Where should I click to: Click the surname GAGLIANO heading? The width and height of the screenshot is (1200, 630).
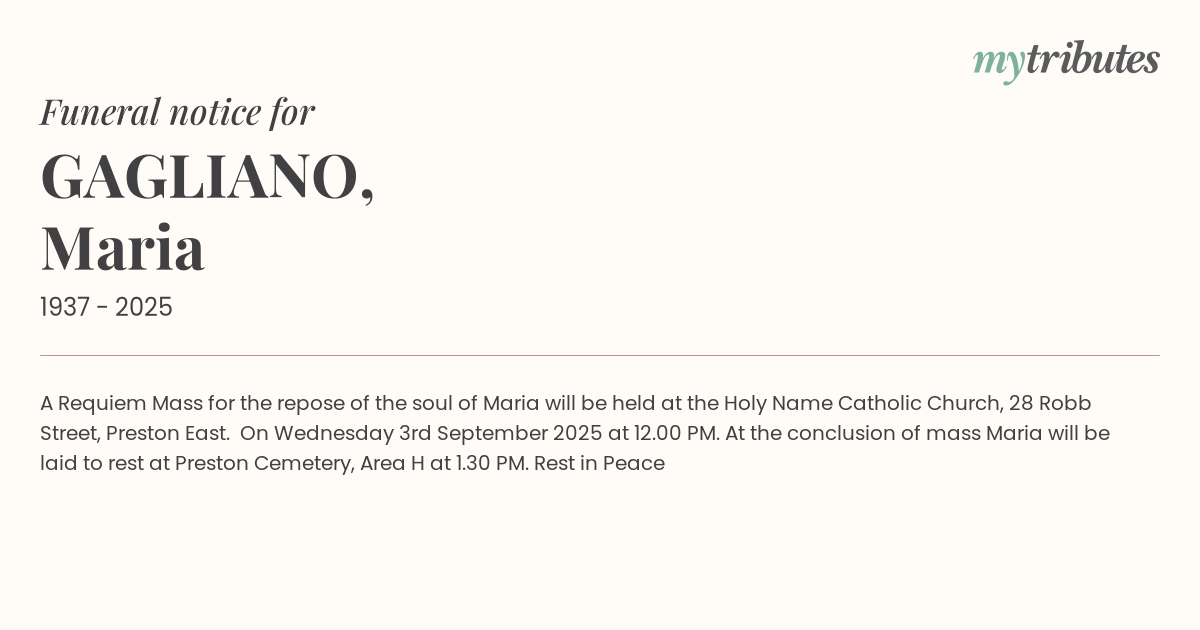coord(206,177)
